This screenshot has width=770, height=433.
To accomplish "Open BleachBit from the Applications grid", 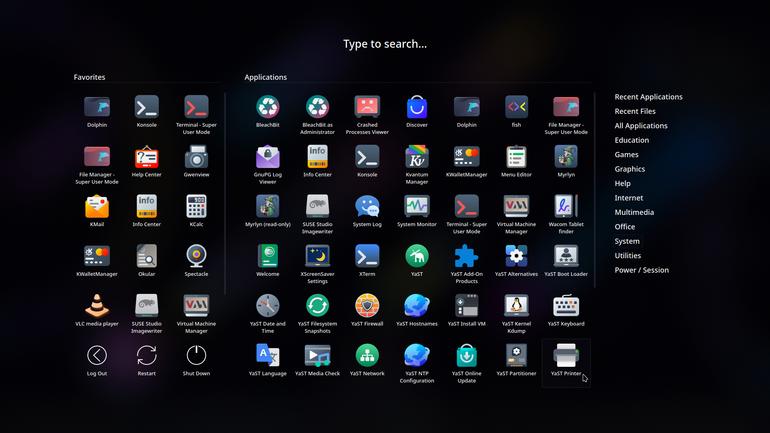I will [268, 112].
